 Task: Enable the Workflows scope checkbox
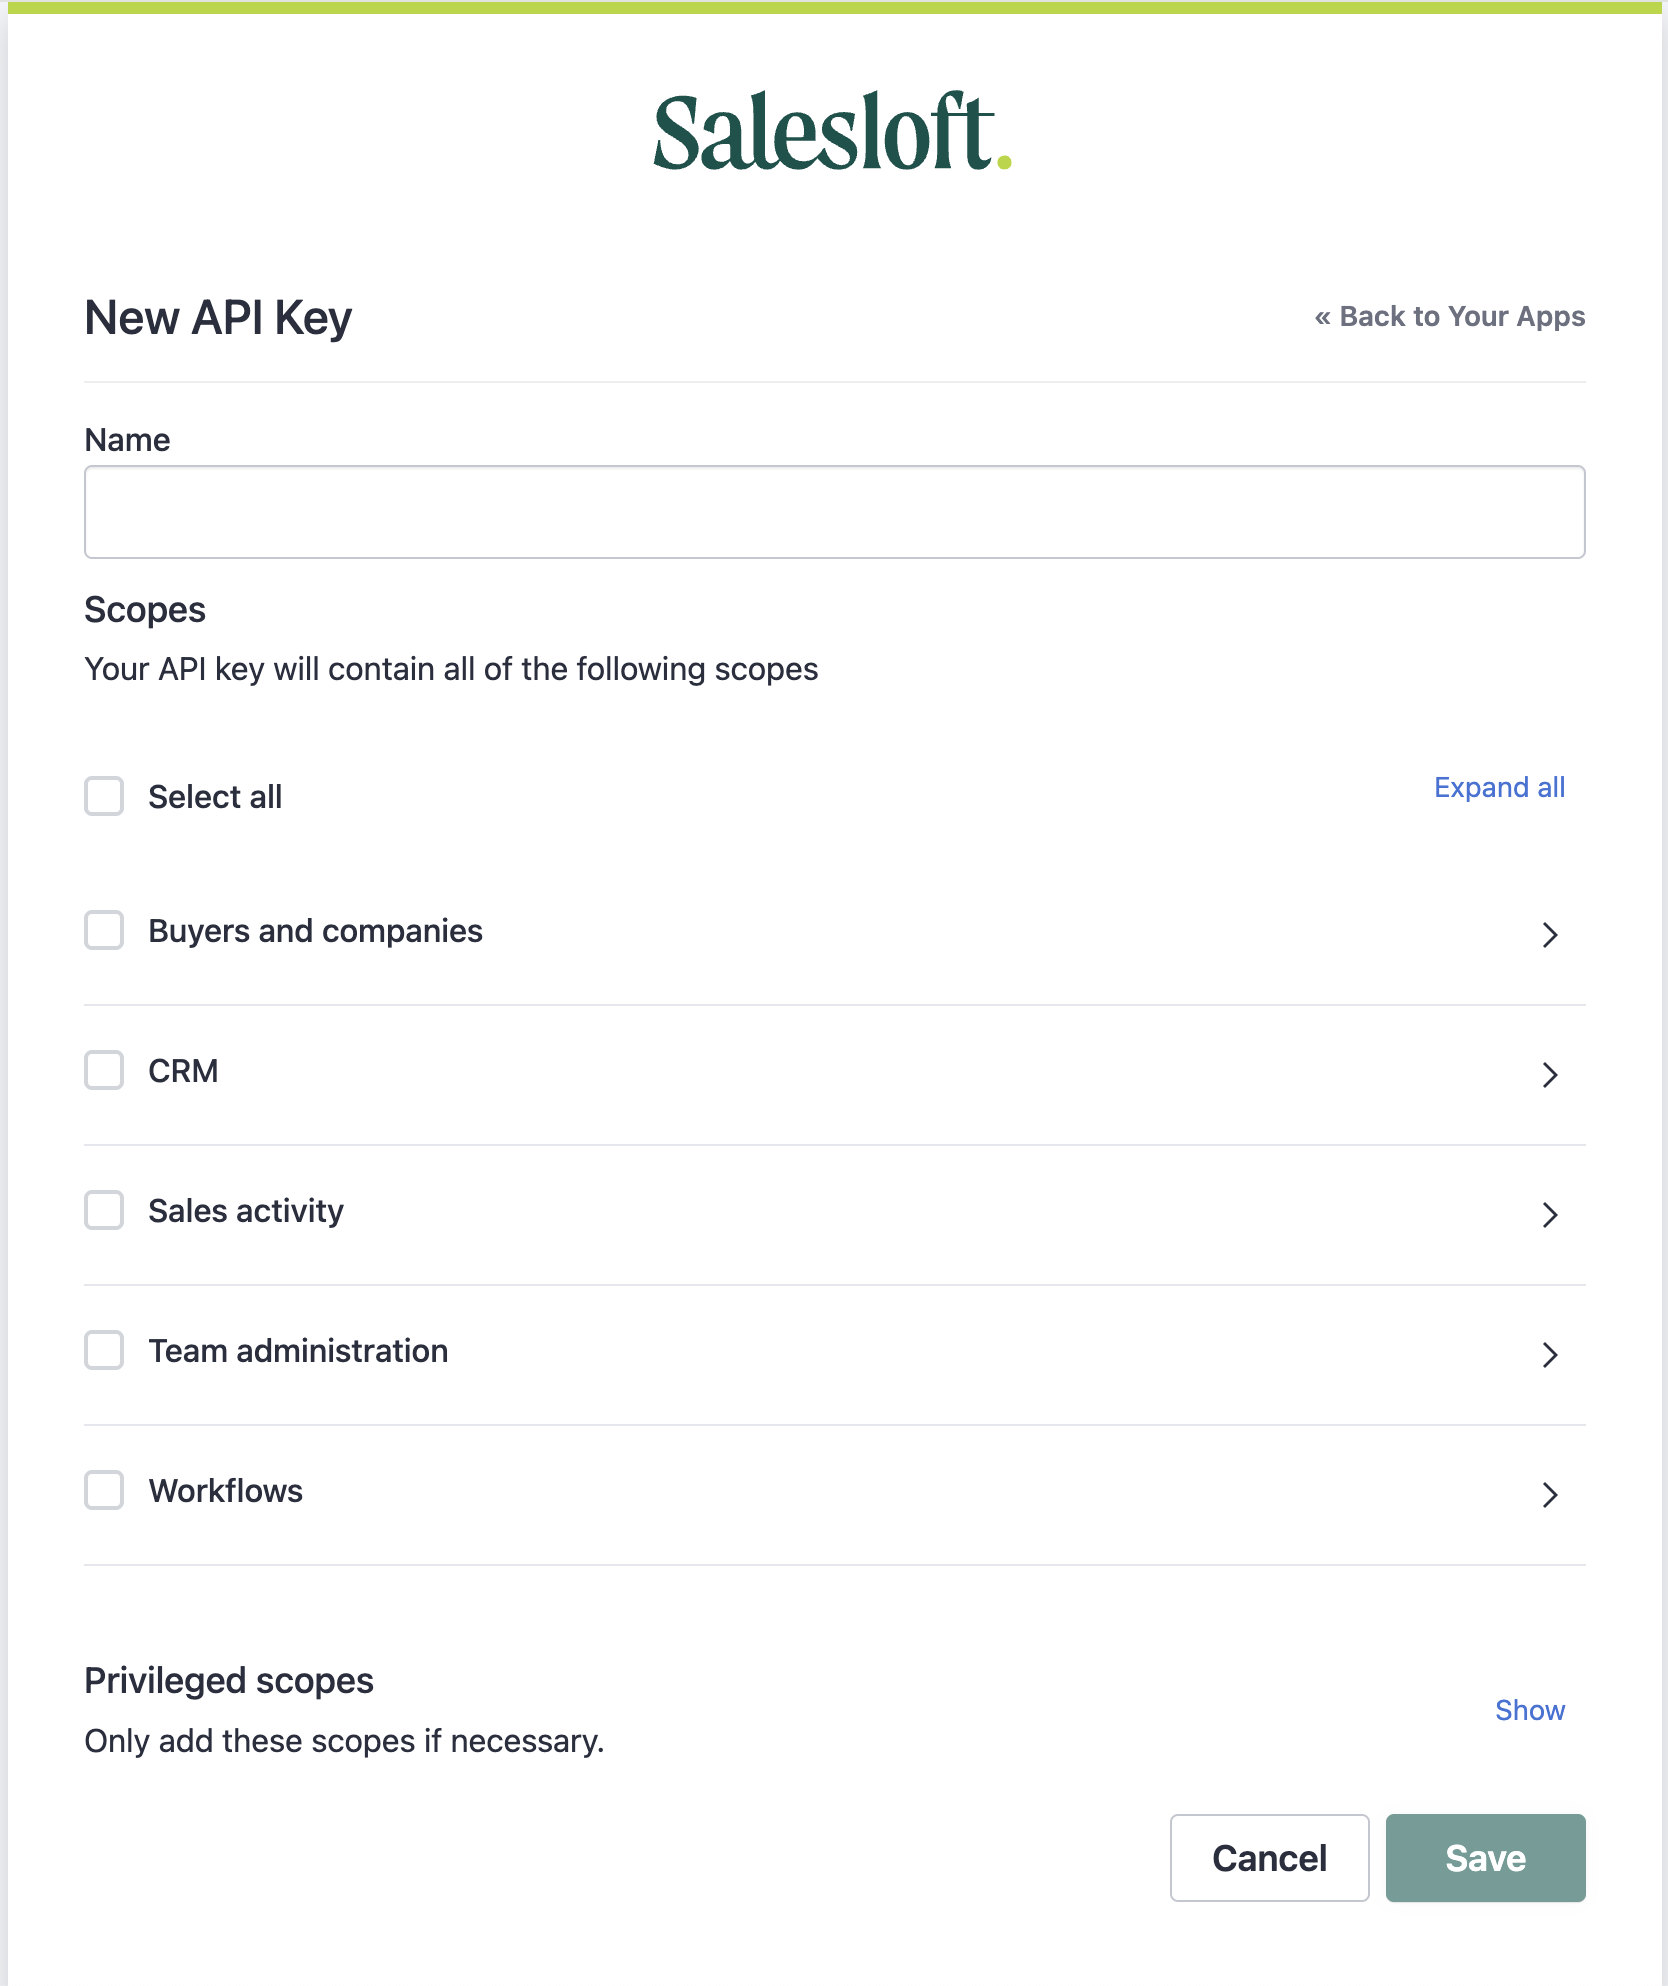click(104, 1491)
